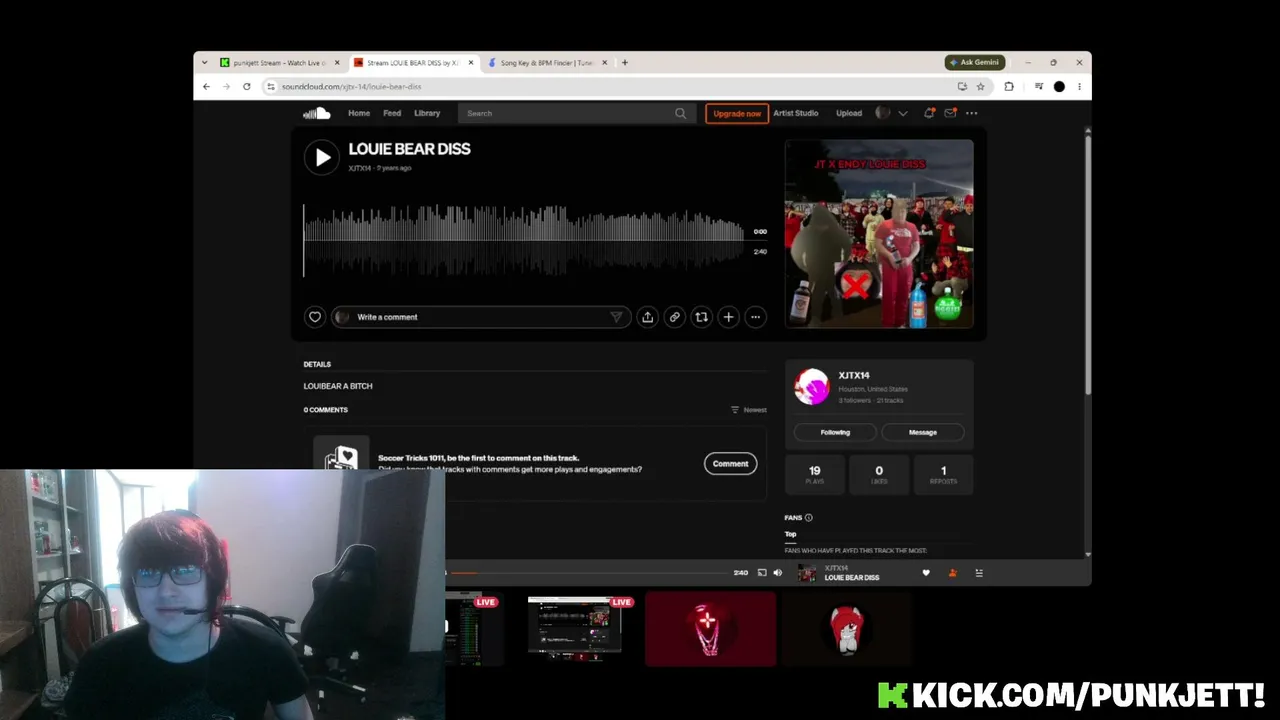This screenshot has width=1280, height=720.
Task: Repost the track using repost icon
Action: (x=702, y=317)
